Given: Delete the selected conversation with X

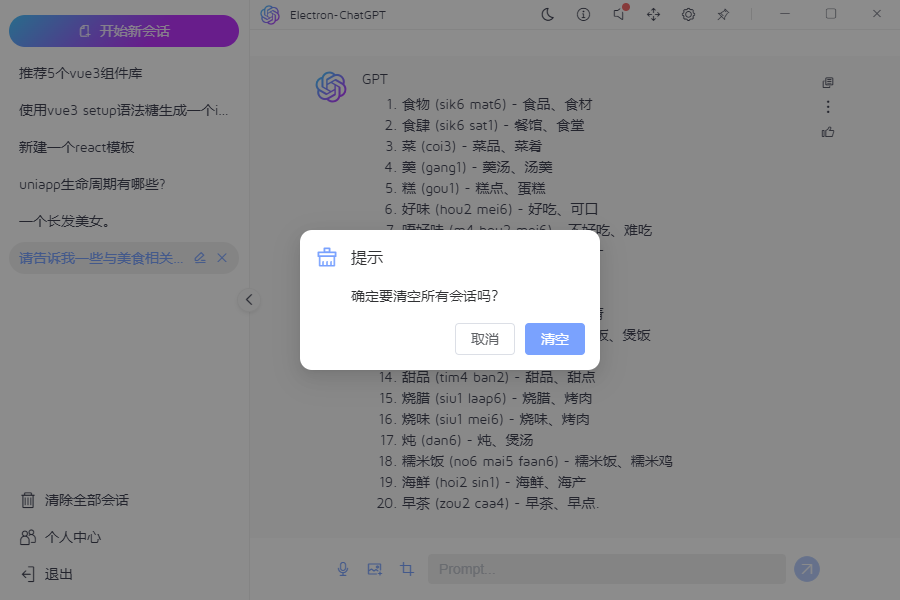Looking at the screenshot, I should click(222, 258).
